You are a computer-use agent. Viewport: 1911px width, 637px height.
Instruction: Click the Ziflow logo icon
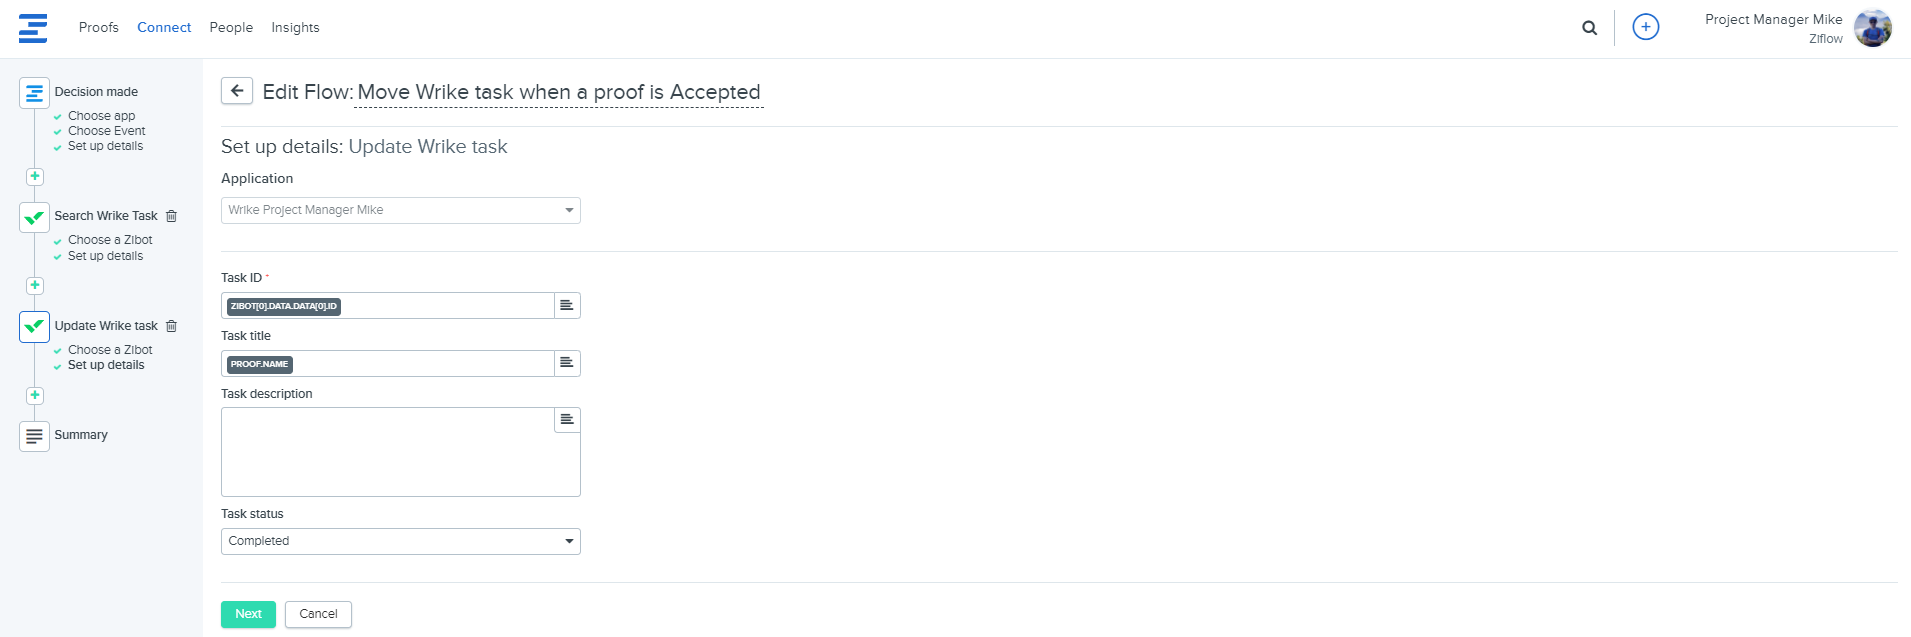(33, 28)
